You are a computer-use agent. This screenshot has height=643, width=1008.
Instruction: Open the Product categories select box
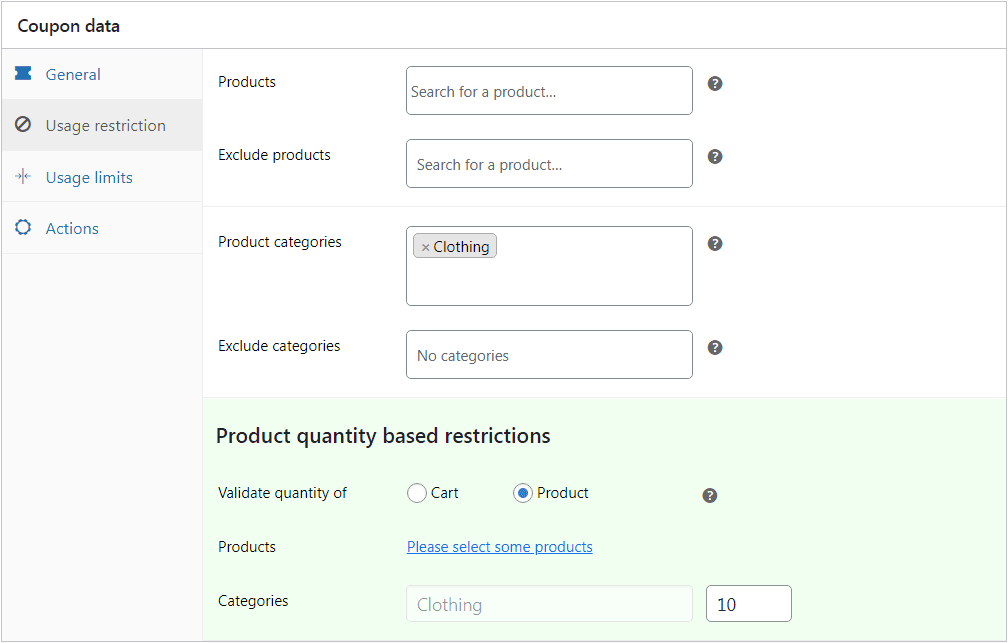[549, 266]
